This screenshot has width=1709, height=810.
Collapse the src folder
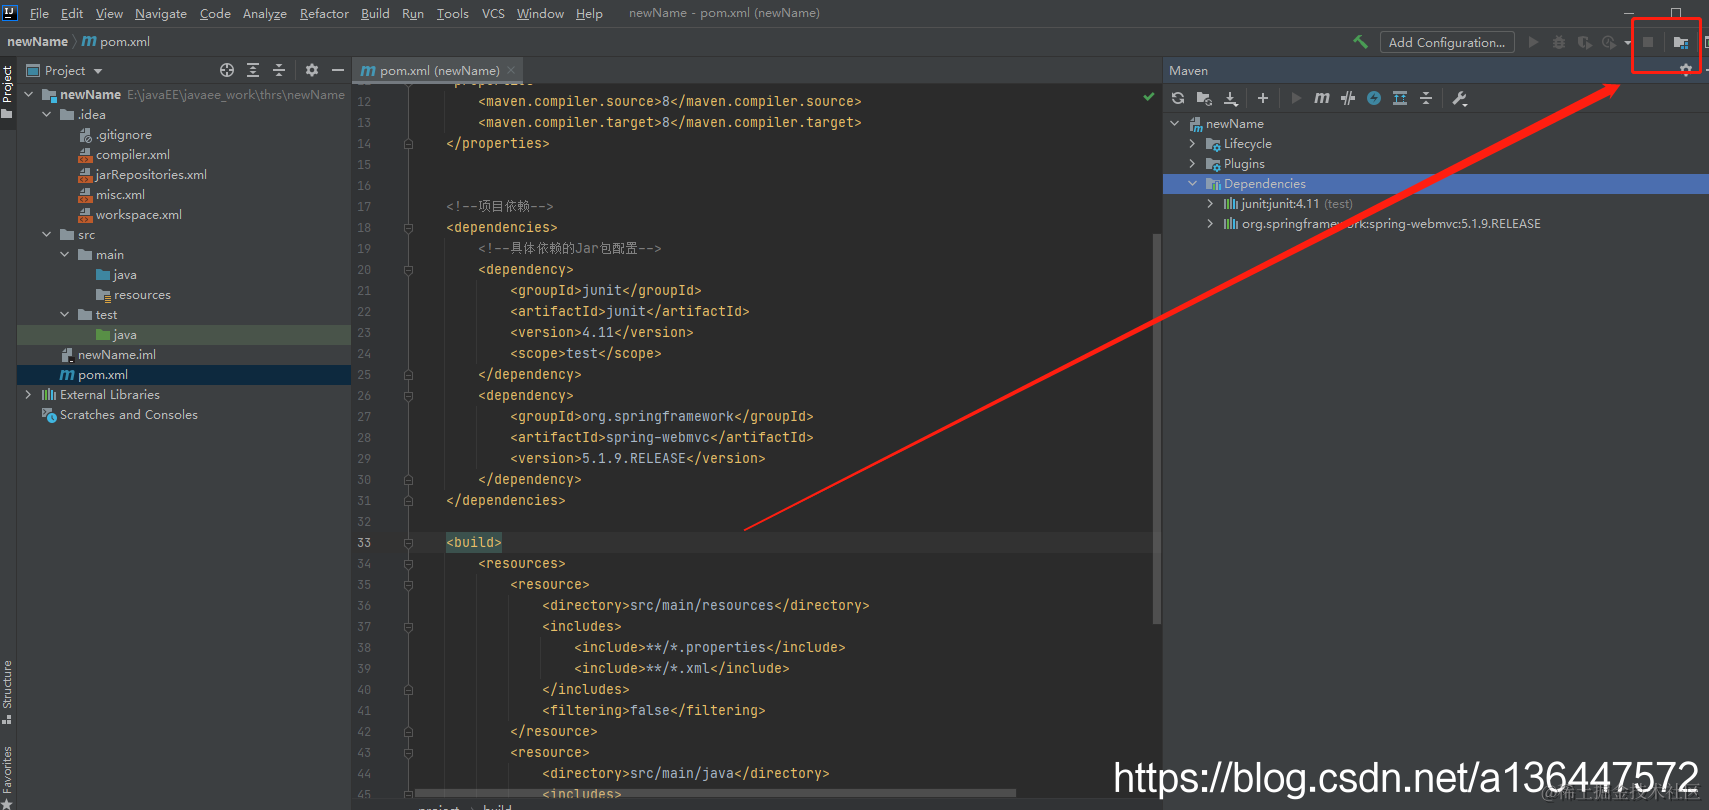point(47,234)
